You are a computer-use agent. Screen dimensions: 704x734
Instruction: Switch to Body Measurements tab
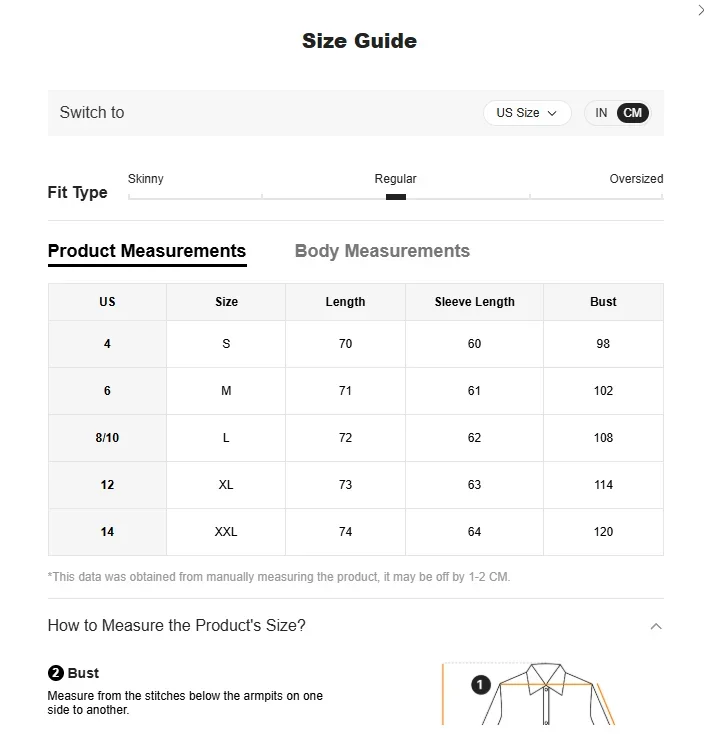click(x=382, y=251)
